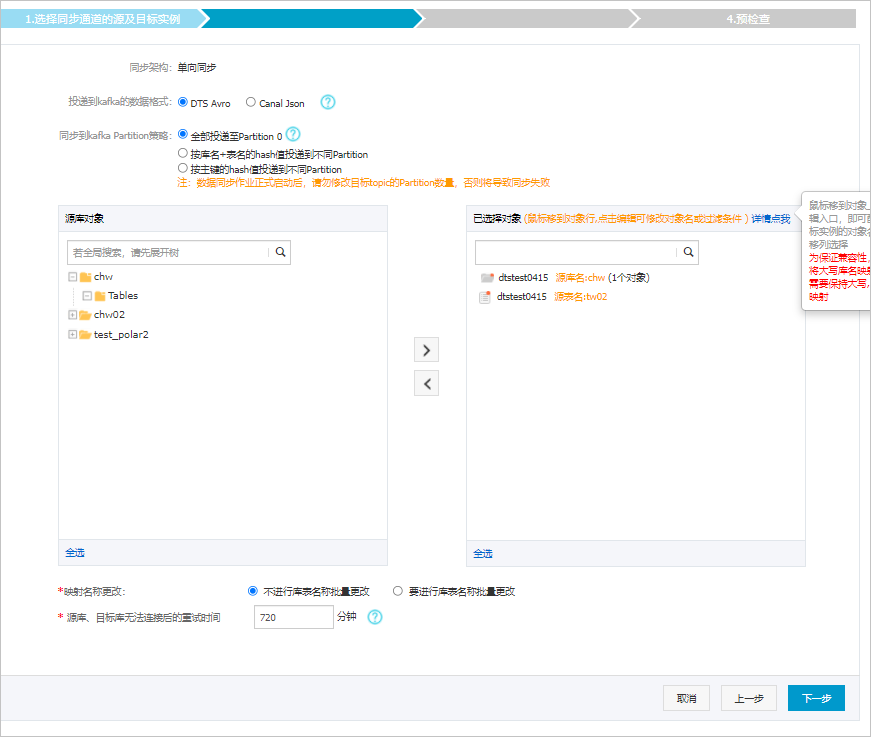Select dtstest0415 row with source table tw02
871x737 pixels.
[552, 297]
